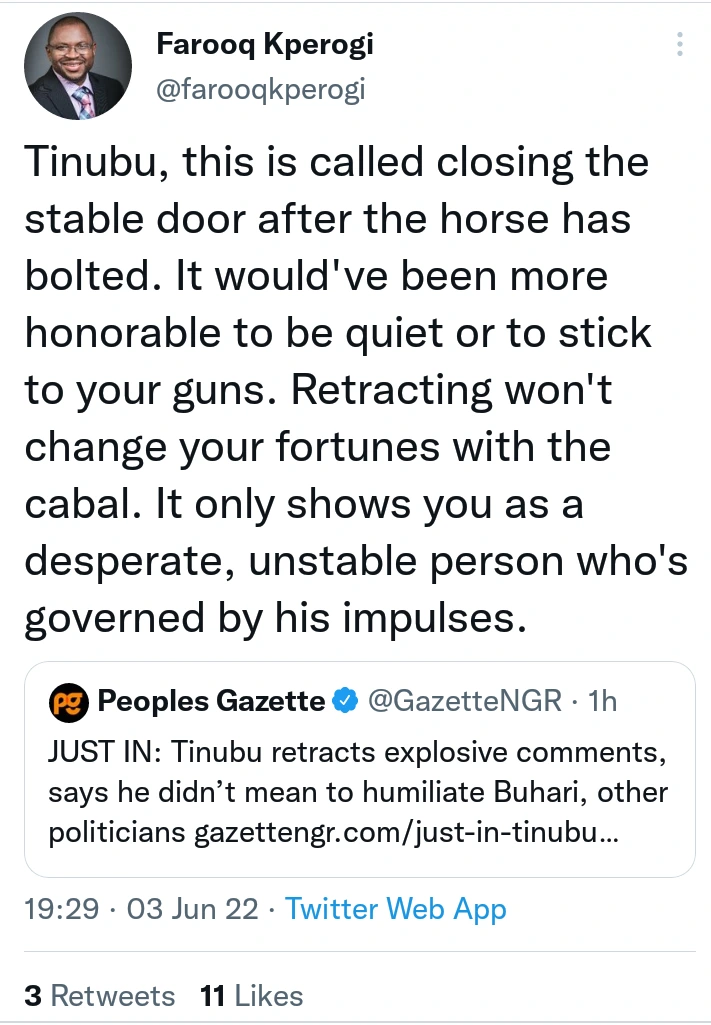View the 3 Retweets list
This screenshot has height=1025, width=711.
[99, 996]
